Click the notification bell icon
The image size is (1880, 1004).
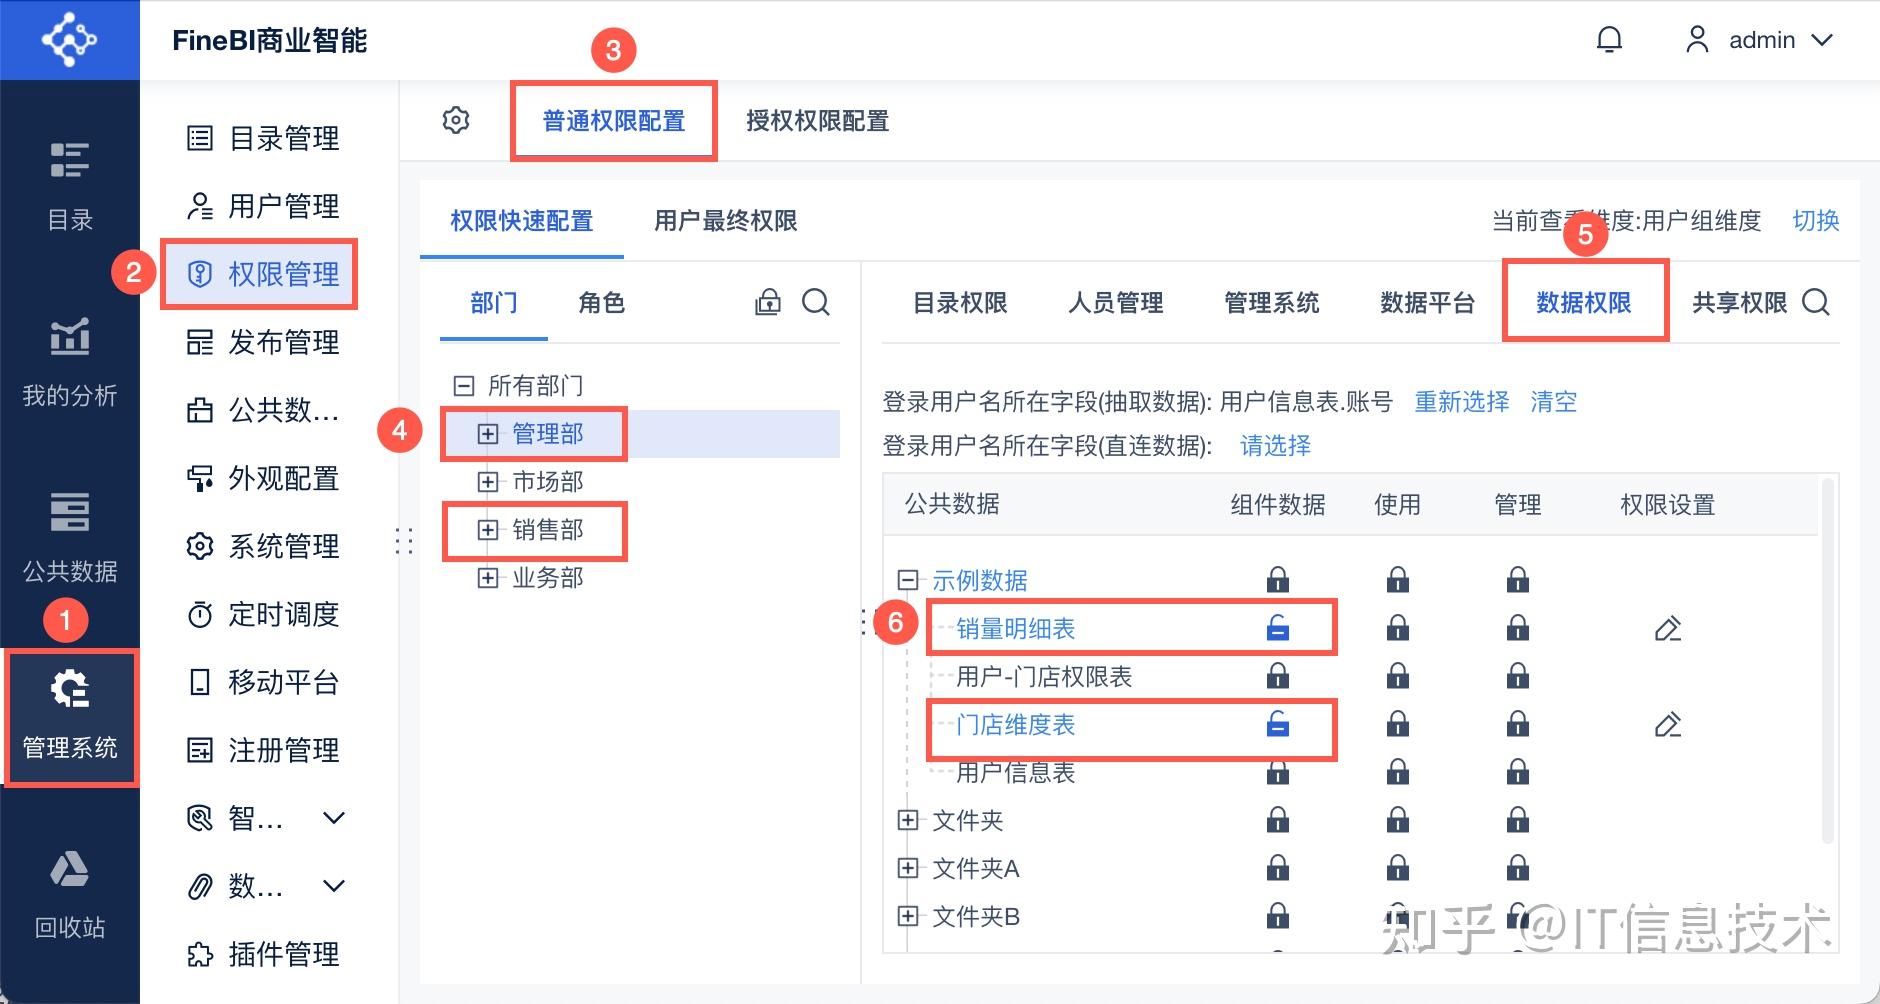pyautogui.click(x=1609, y=40)
